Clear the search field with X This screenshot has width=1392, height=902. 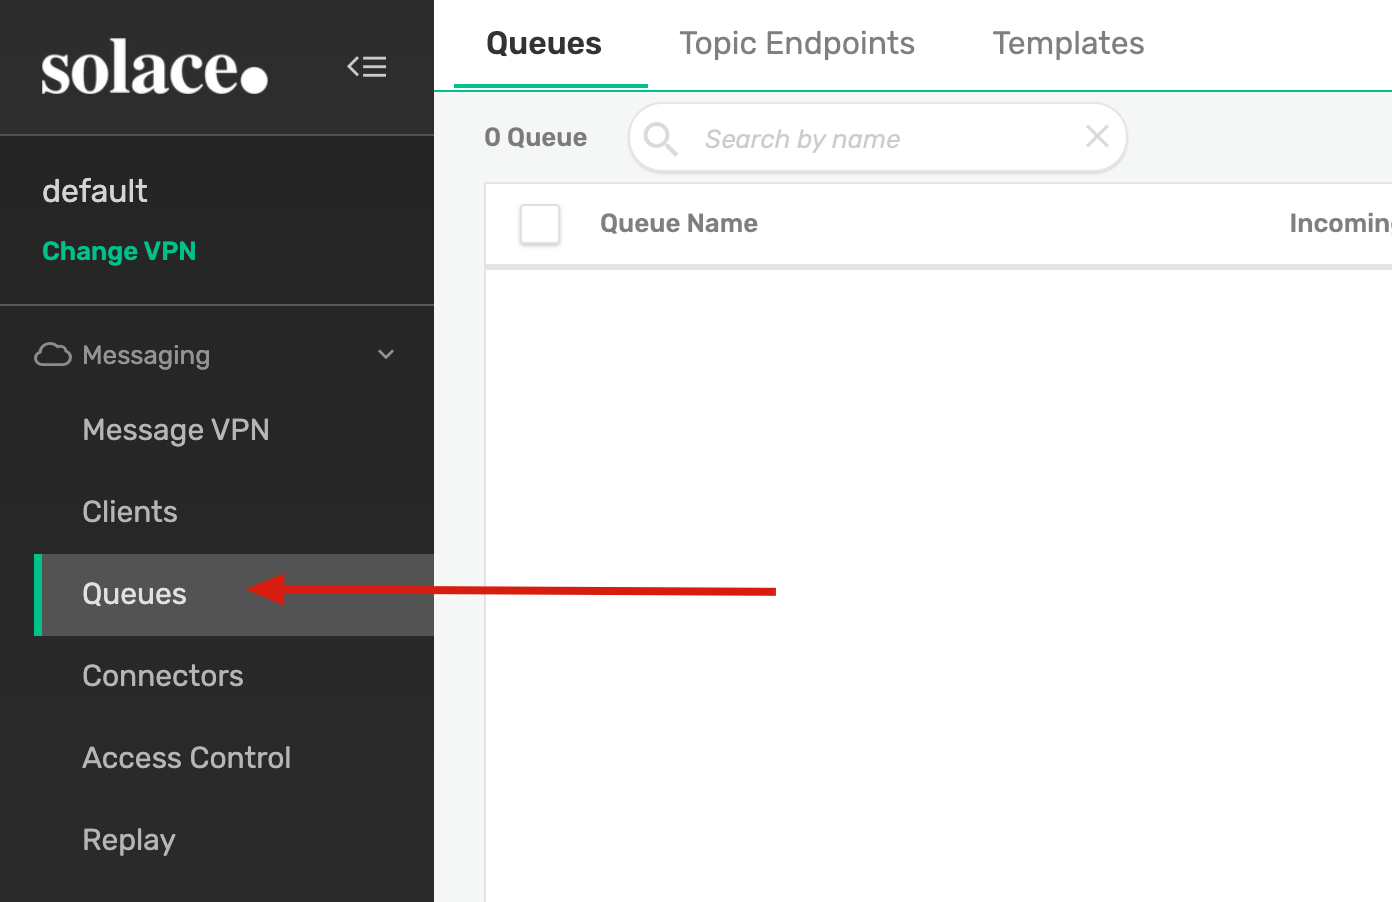(1097, 137)
